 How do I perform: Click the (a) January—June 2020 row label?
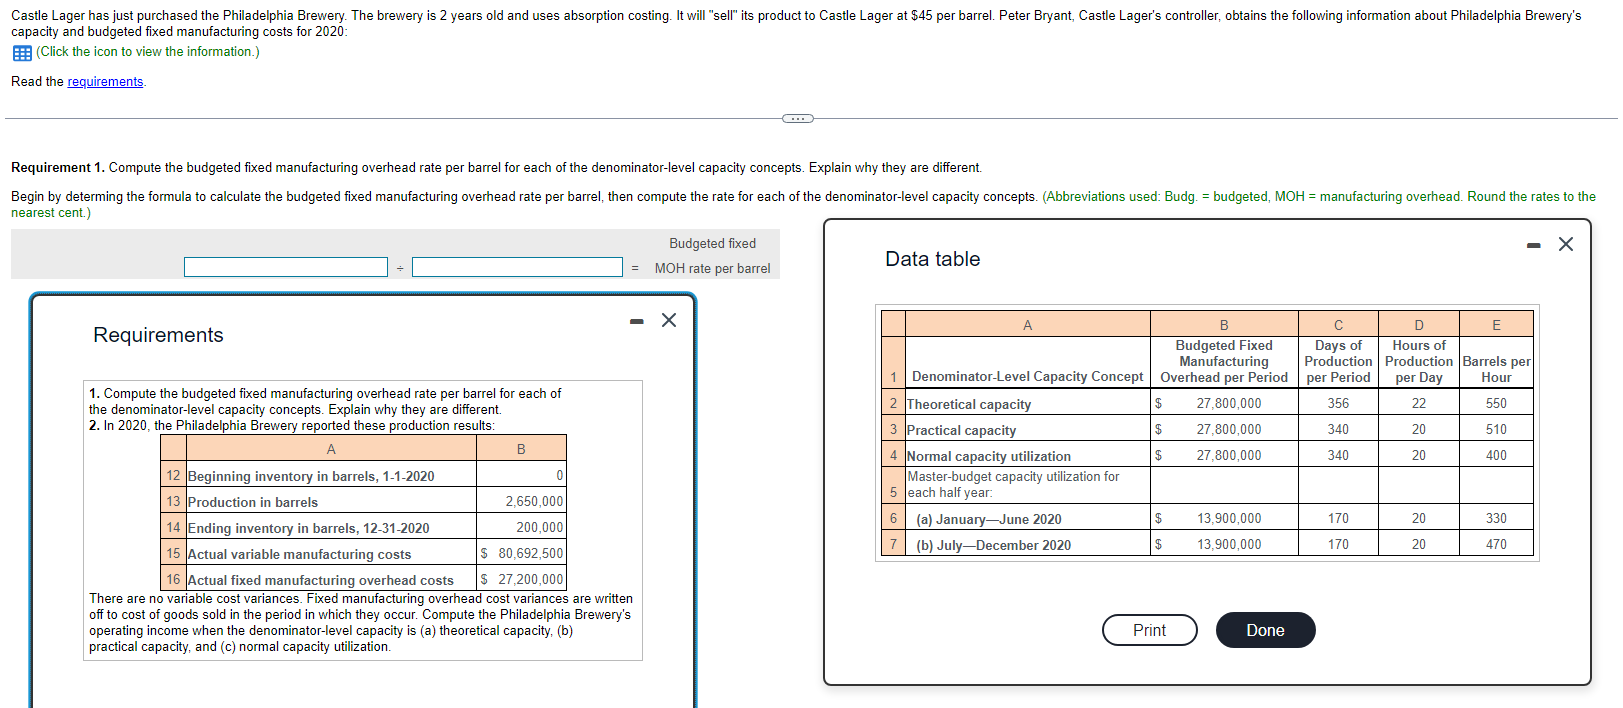pos(988,519)
